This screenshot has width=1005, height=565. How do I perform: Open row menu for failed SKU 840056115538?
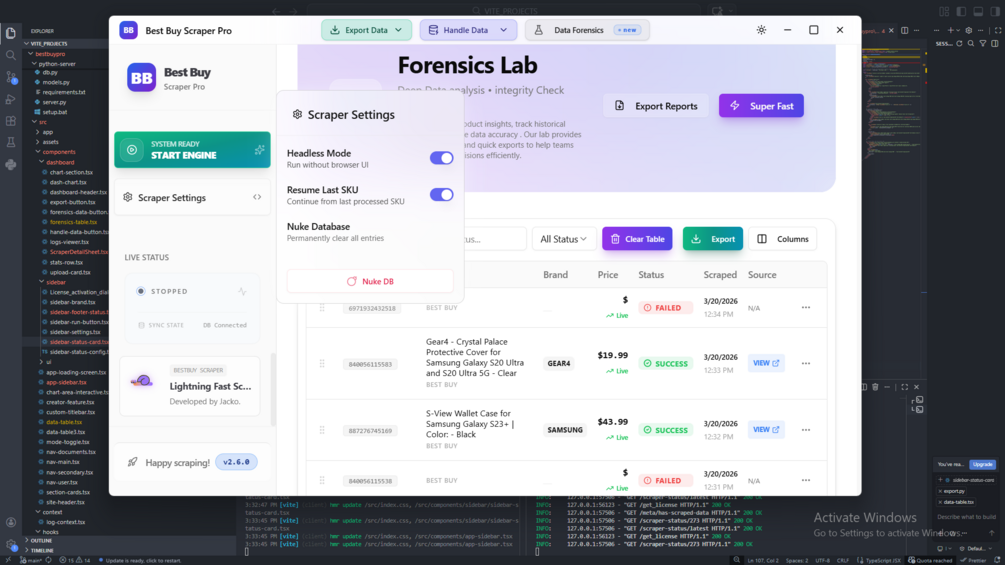(x=806, y=480)
